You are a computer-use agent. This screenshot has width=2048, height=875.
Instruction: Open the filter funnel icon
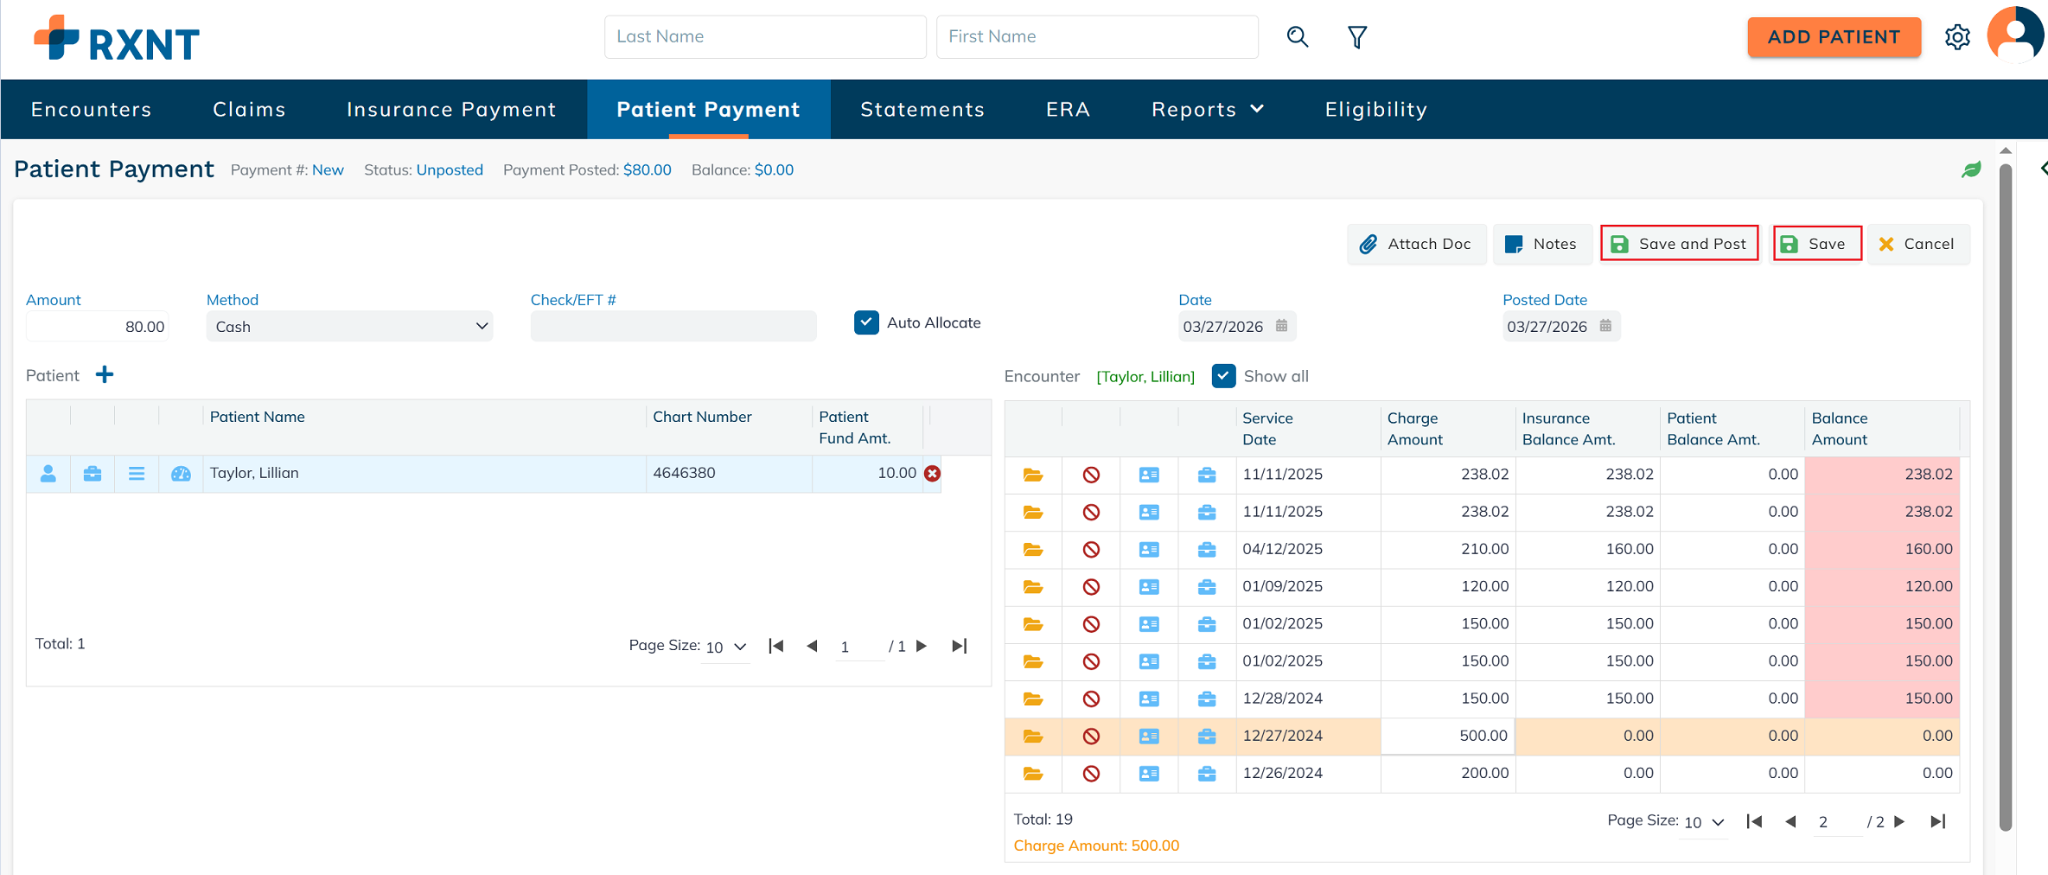pyautogui.click(x=1357, y=37)
